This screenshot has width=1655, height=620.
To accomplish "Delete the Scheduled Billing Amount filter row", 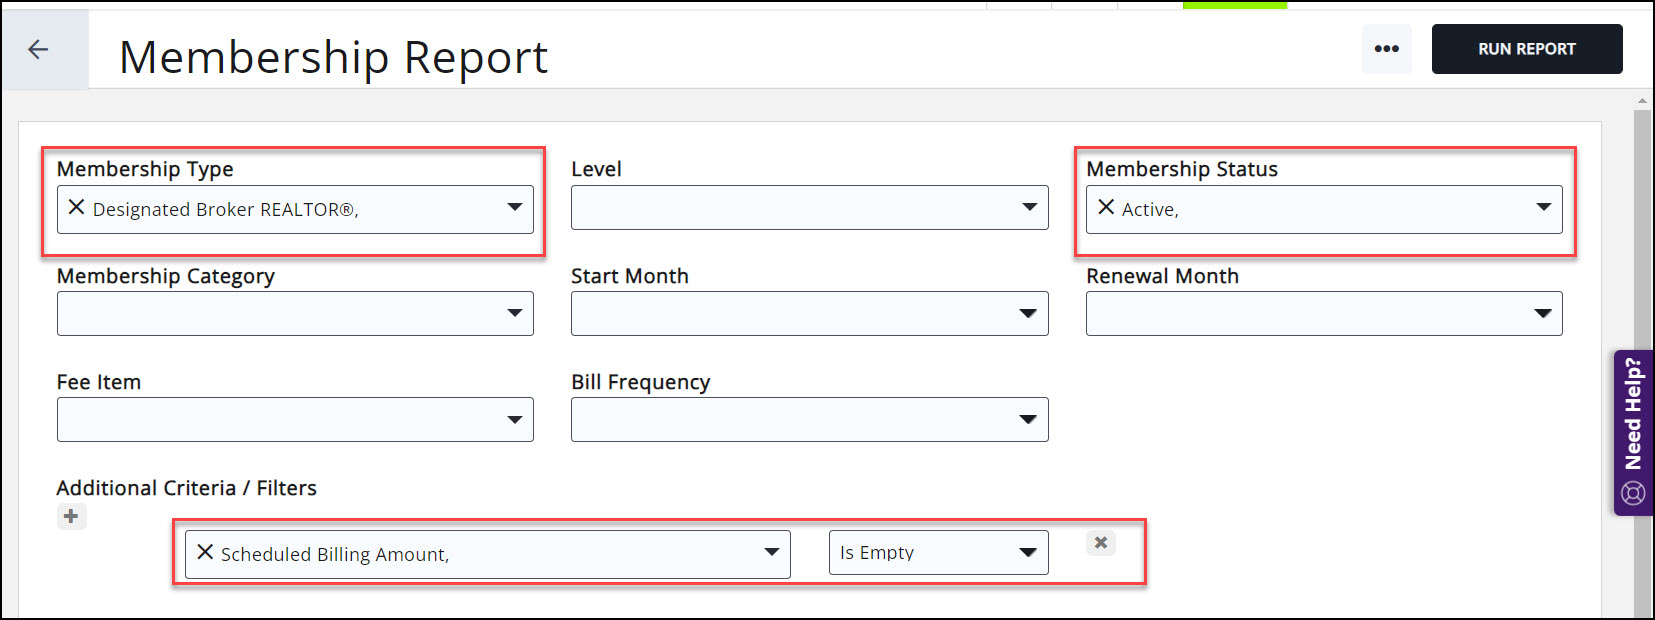I will pos(1100,543).
